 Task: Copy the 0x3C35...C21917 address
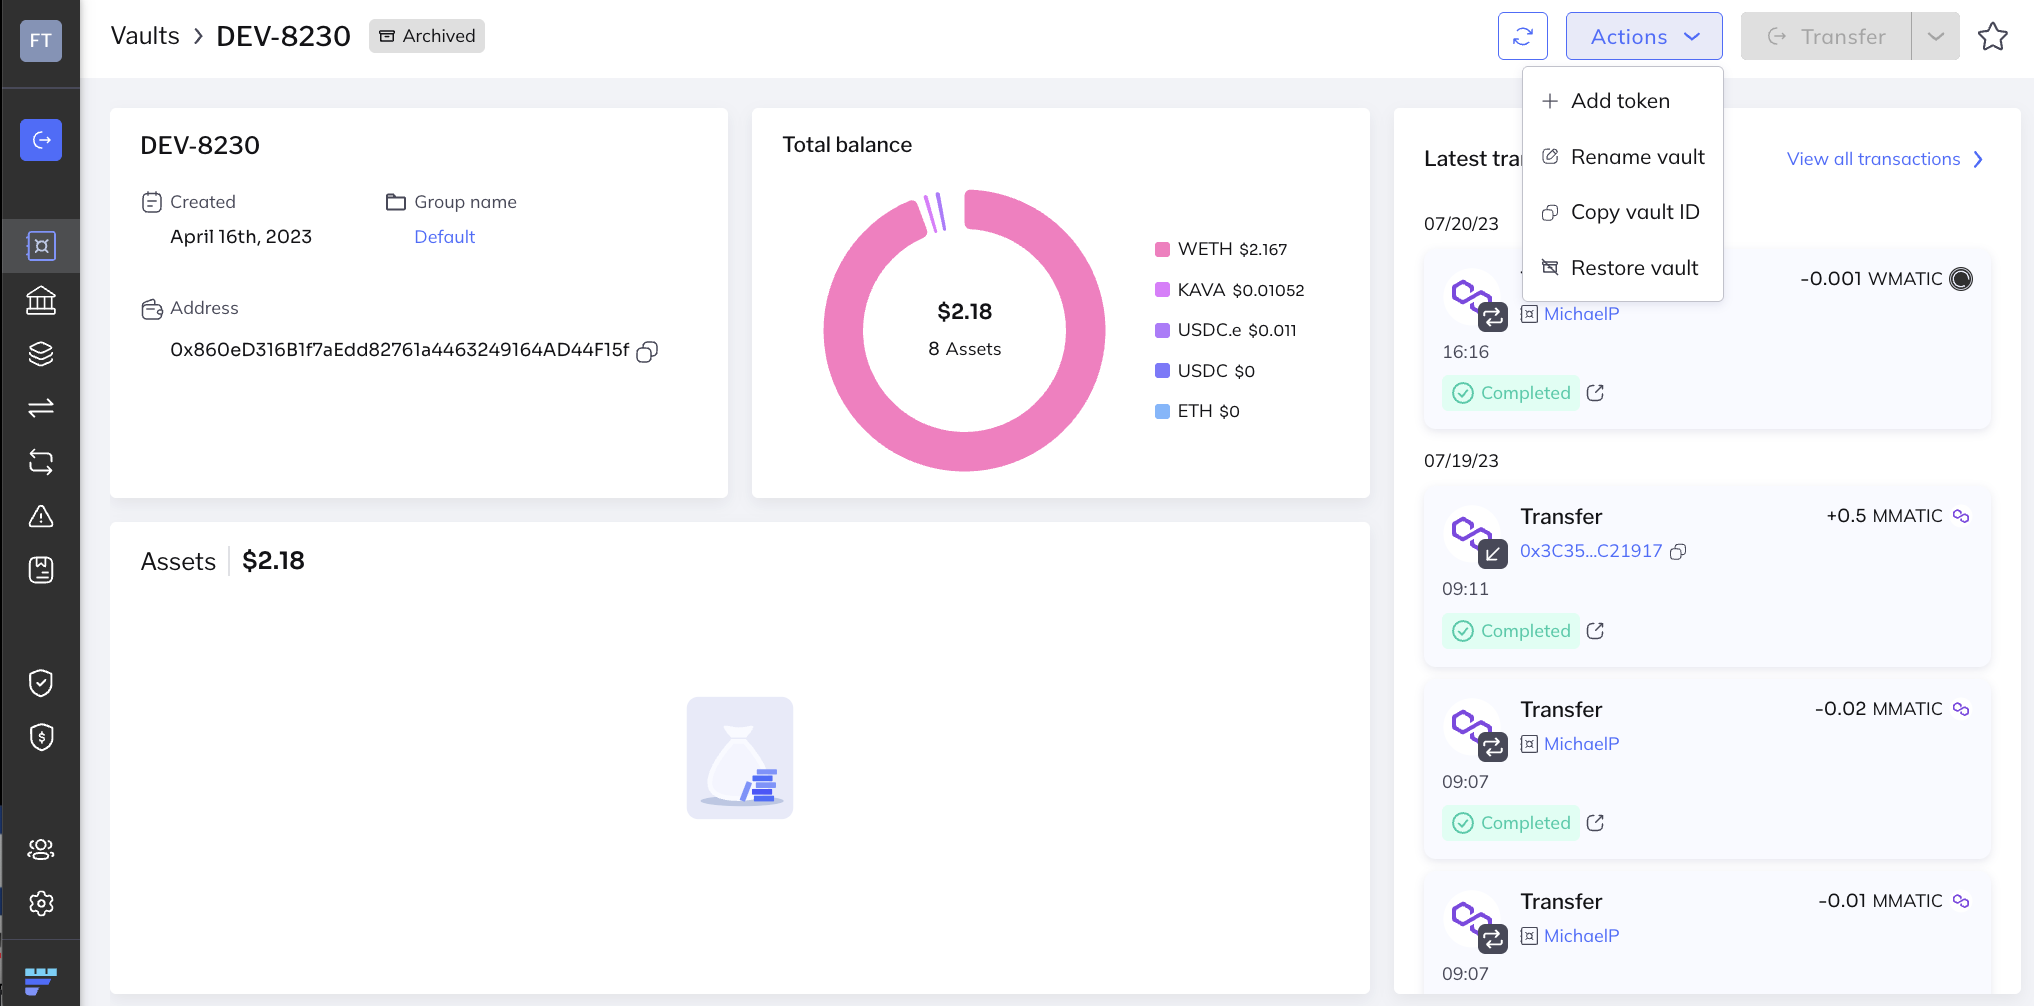click(x=1678, y=552)
